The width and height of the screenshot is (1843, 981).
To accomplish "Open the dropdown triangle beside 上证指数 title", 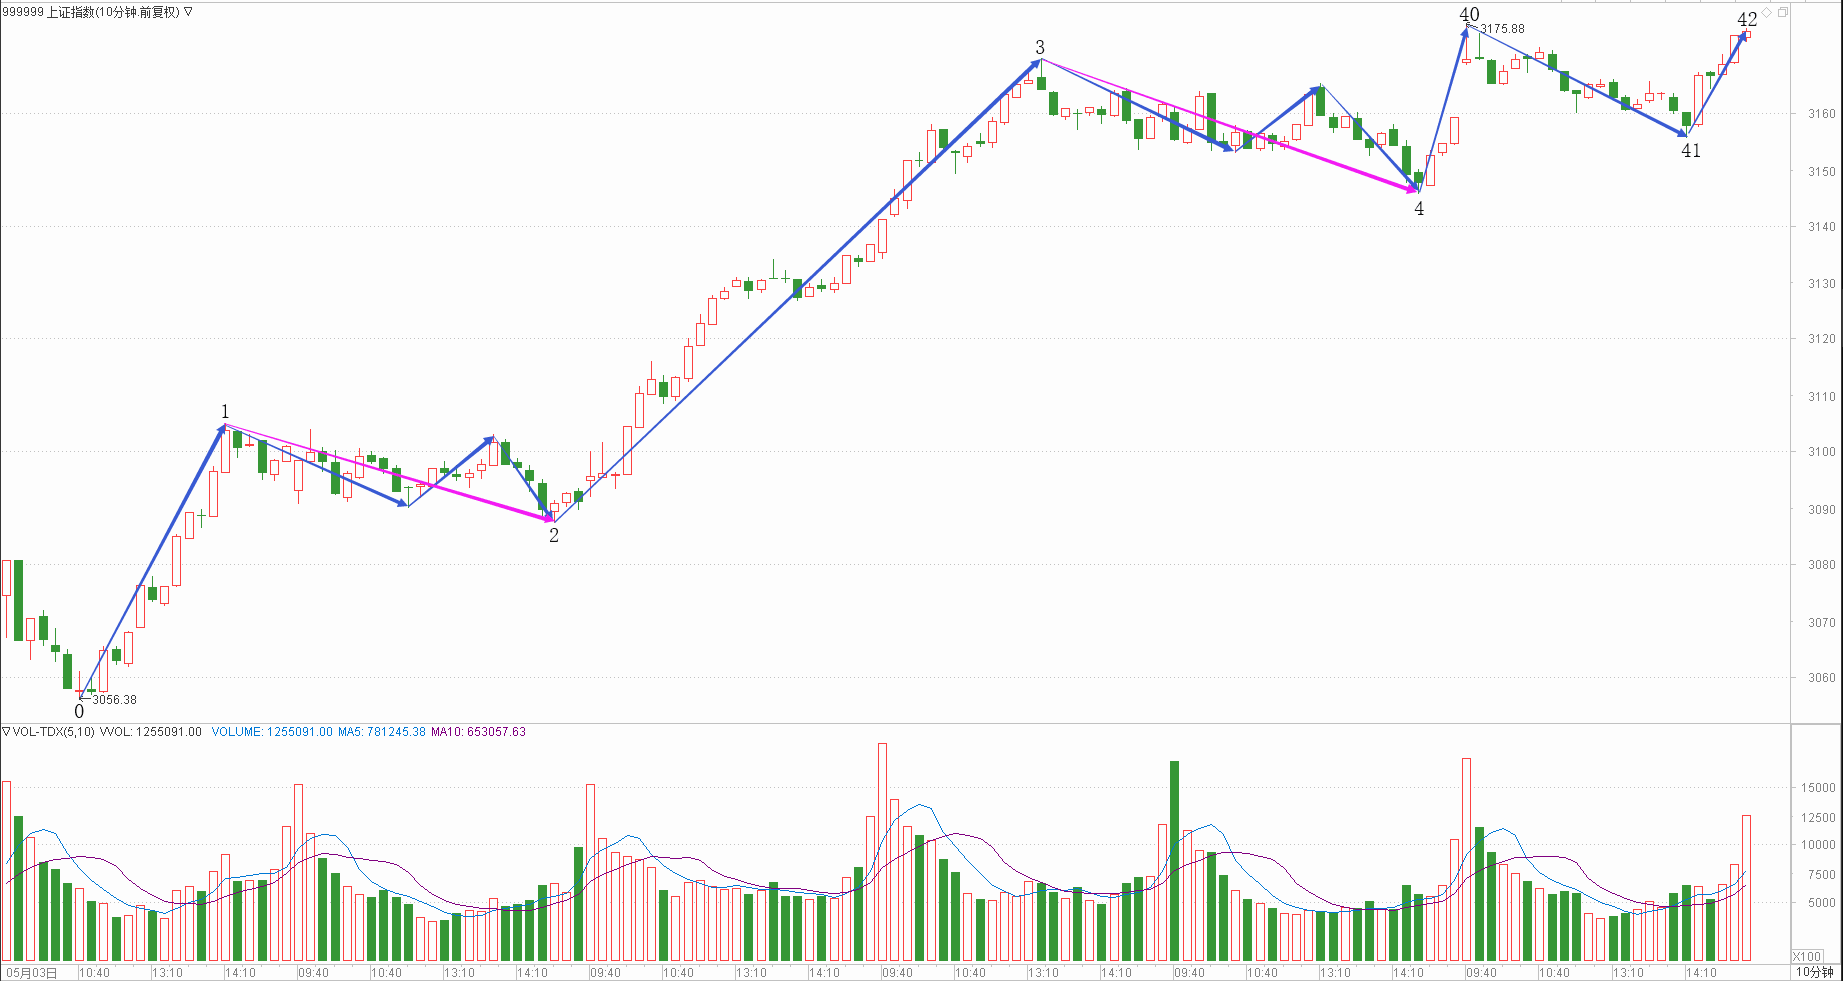I will click(188, 12).
